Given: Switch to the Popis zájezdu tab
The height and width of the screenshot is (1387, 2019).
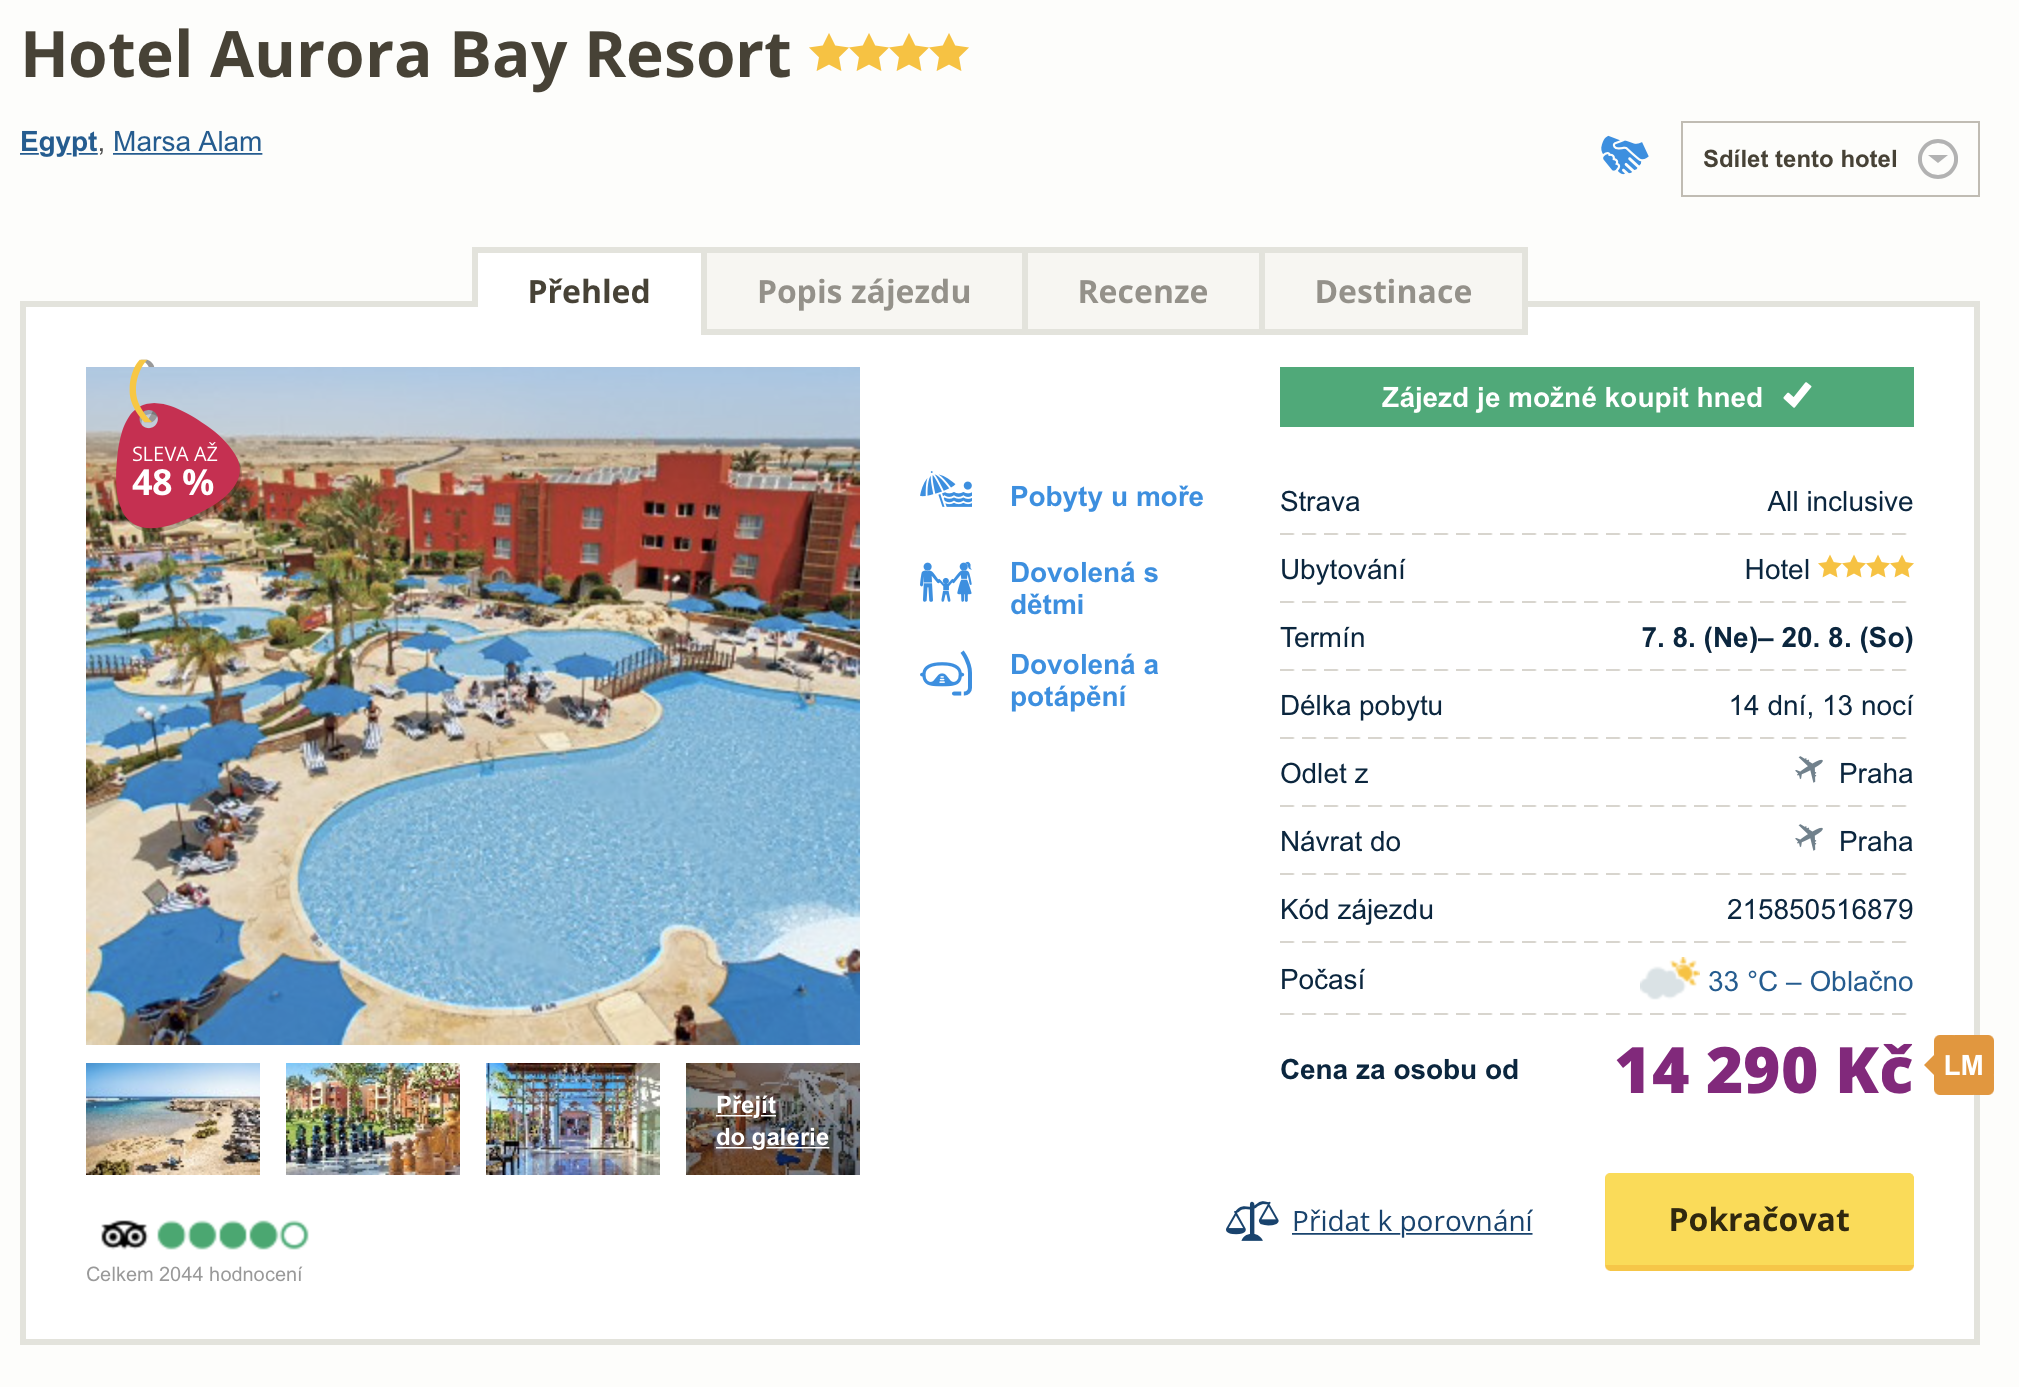Looking at the screenshot, I should pyautogui.click(x=864, y=292).
